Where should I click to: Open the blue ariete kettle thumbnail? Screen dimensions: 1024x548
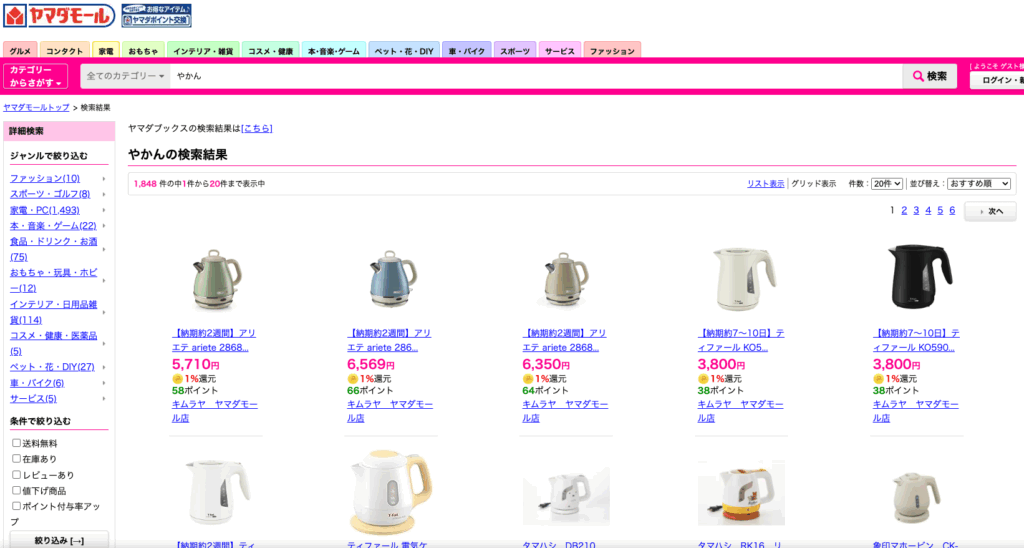click(391, 278)
